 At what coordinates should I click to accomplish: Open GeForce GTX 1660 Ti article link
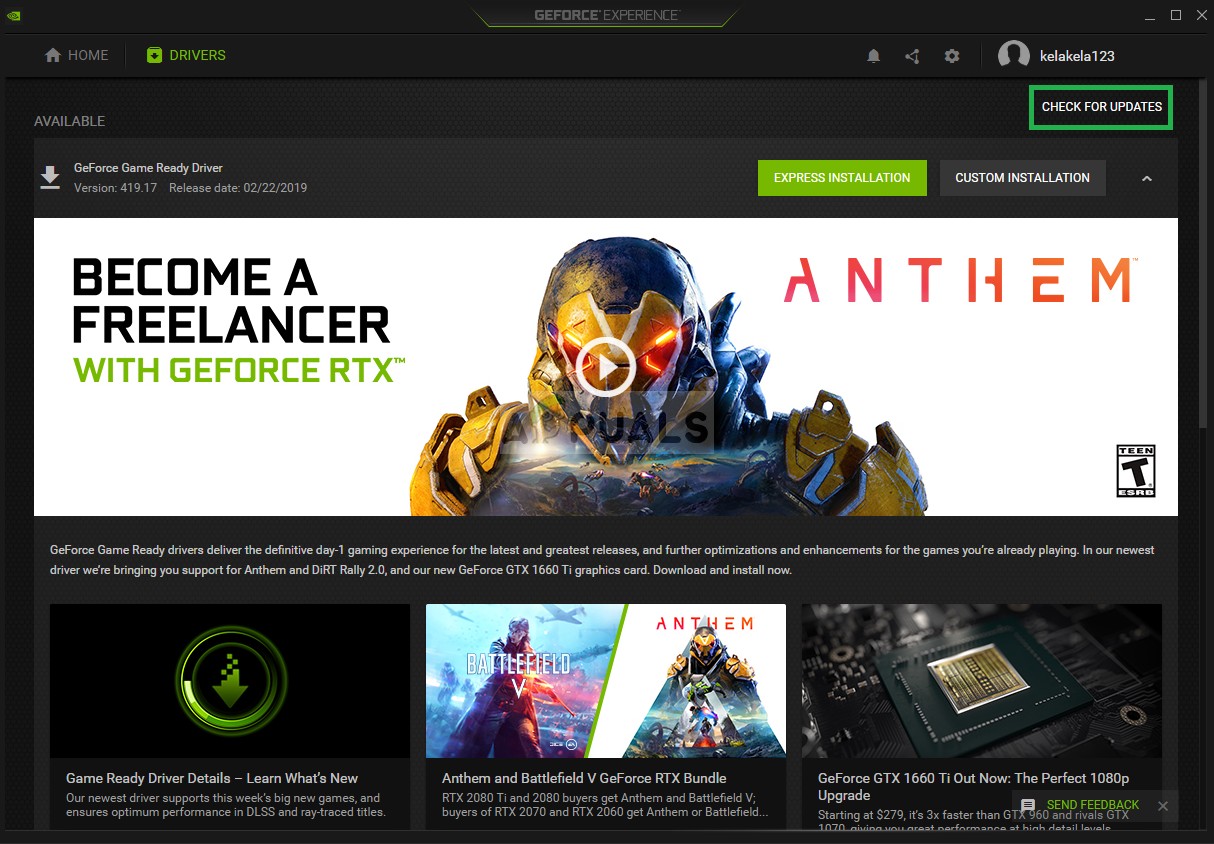(x=974, y=786)
